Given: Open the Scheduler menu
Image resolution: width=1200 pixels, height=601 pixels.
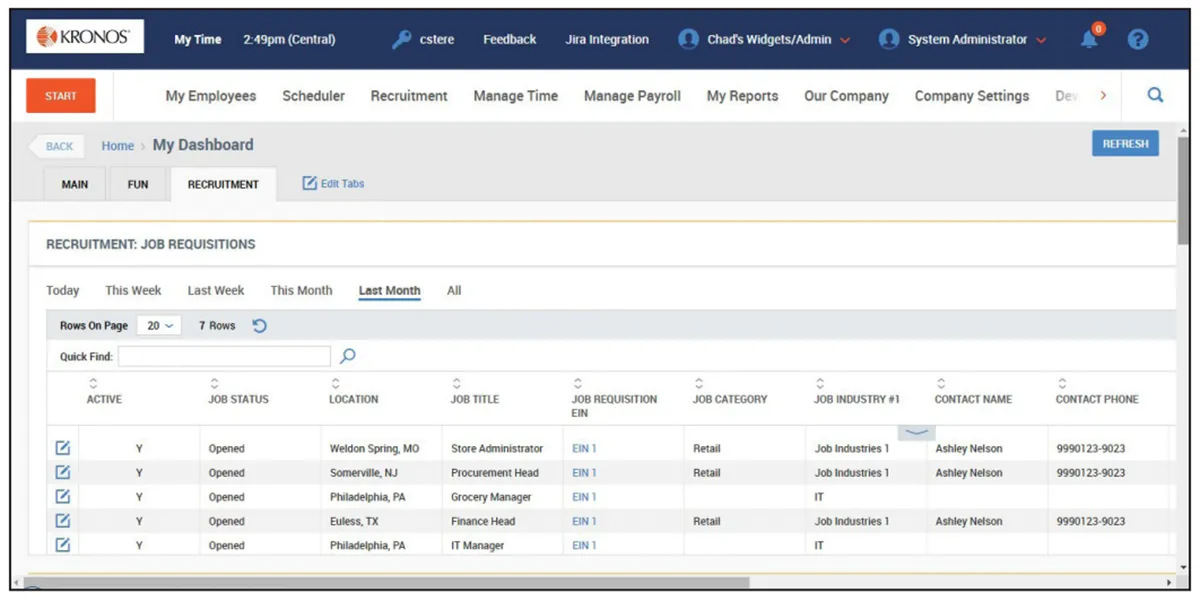Looking at the screenshot, I should pyautogui.click(x=314, y=96).
